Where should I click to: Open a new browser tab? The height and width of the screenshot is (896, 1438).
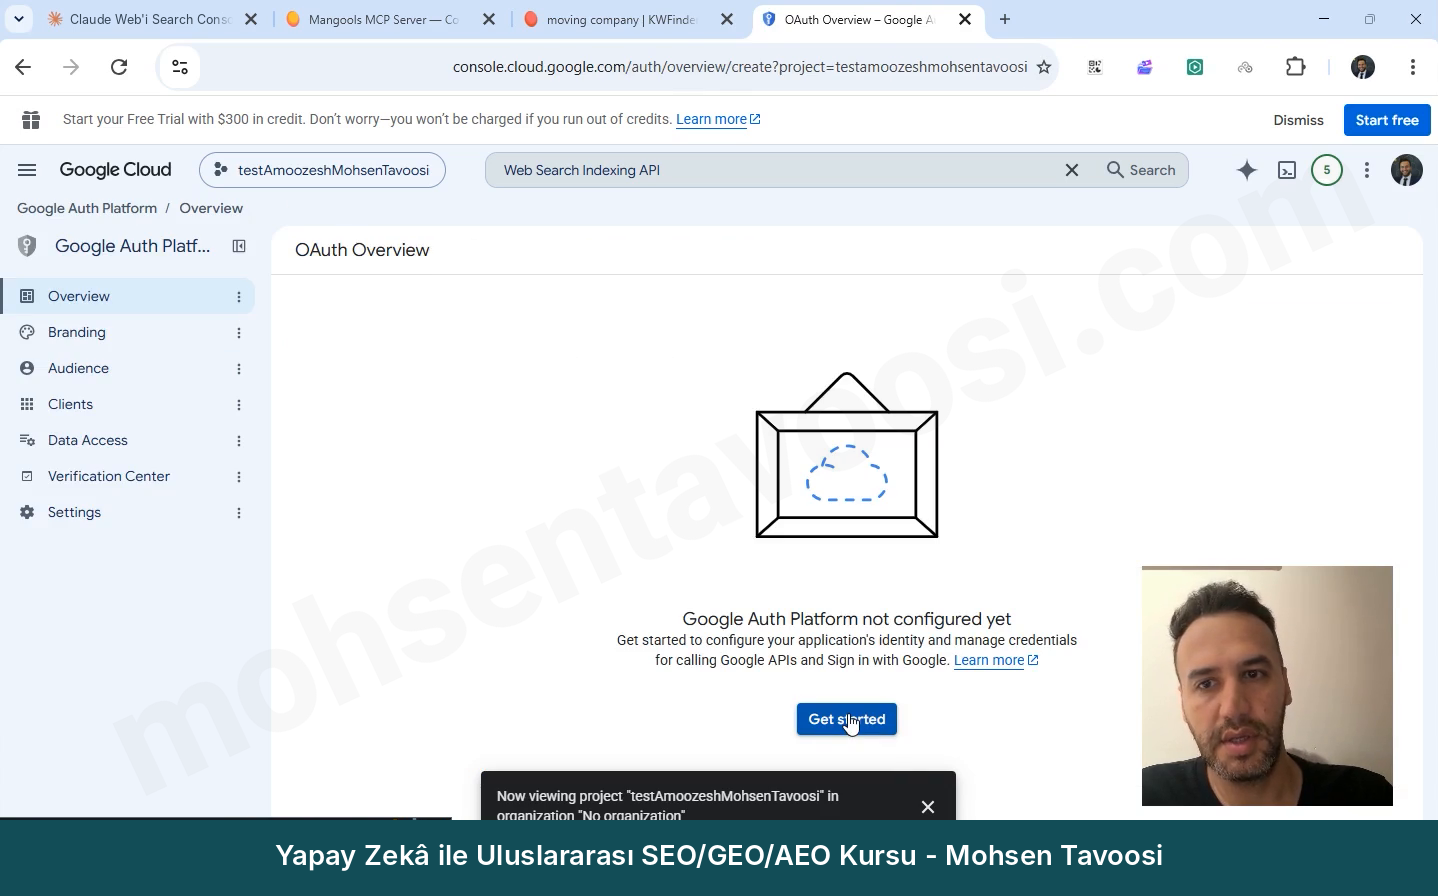(1005, 19)
